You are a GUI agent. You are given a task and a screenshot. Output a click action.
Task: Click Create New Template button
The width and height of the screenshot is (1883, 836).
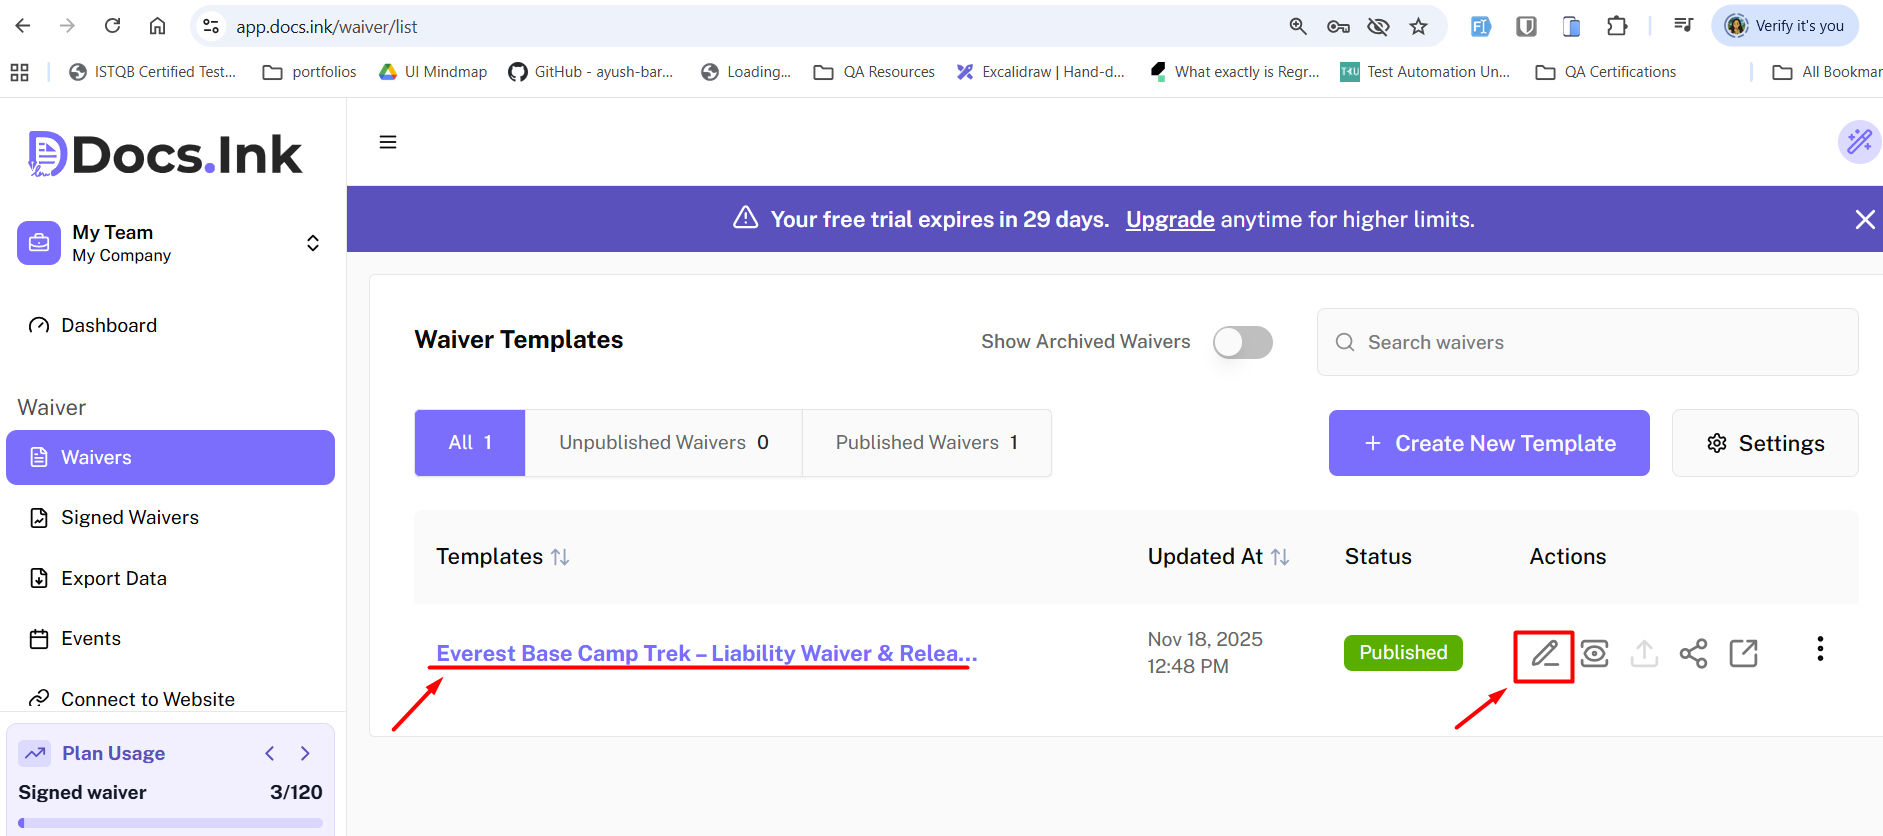(x=1488, y=443)
